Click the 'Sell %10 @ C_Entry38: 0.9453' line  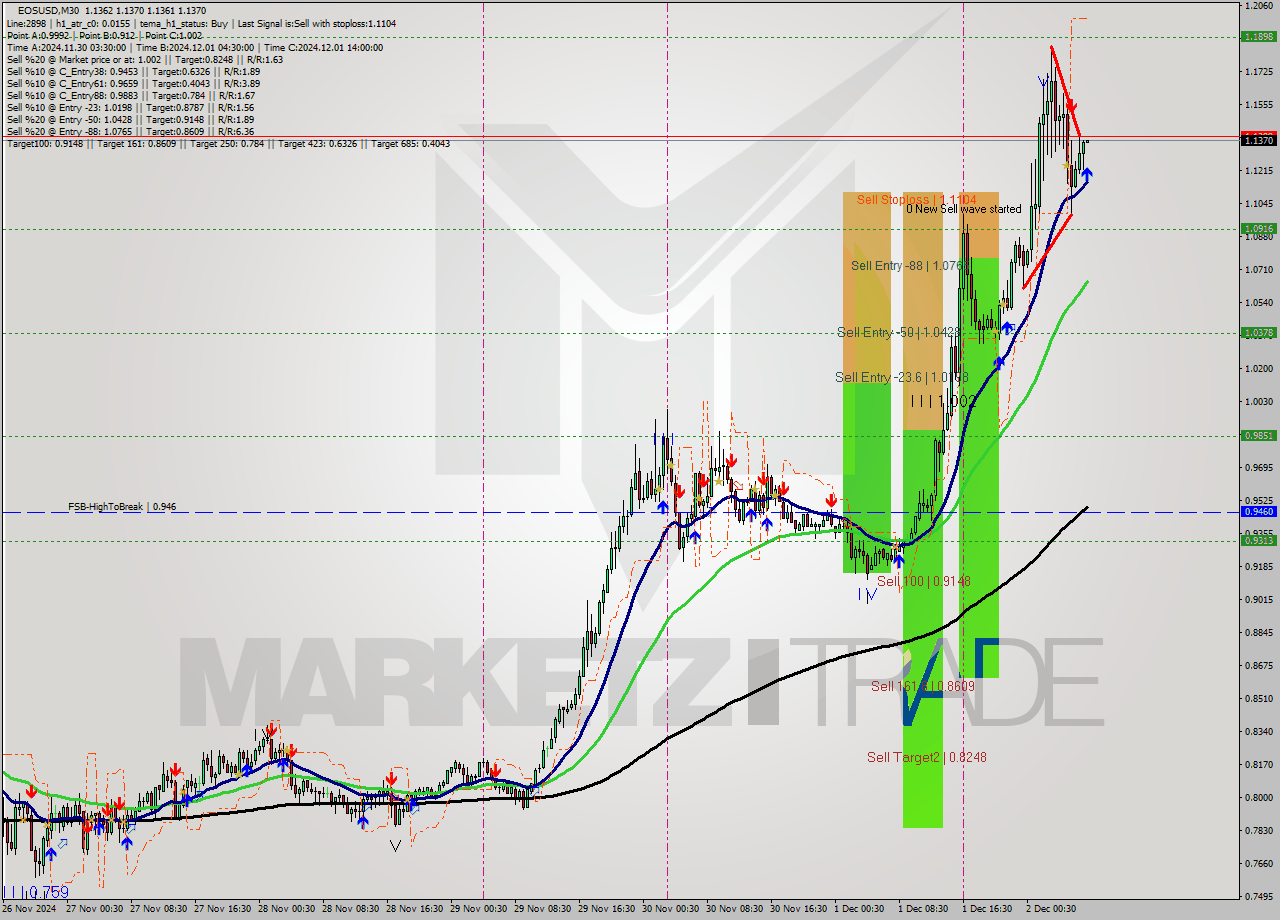[133, 71]
